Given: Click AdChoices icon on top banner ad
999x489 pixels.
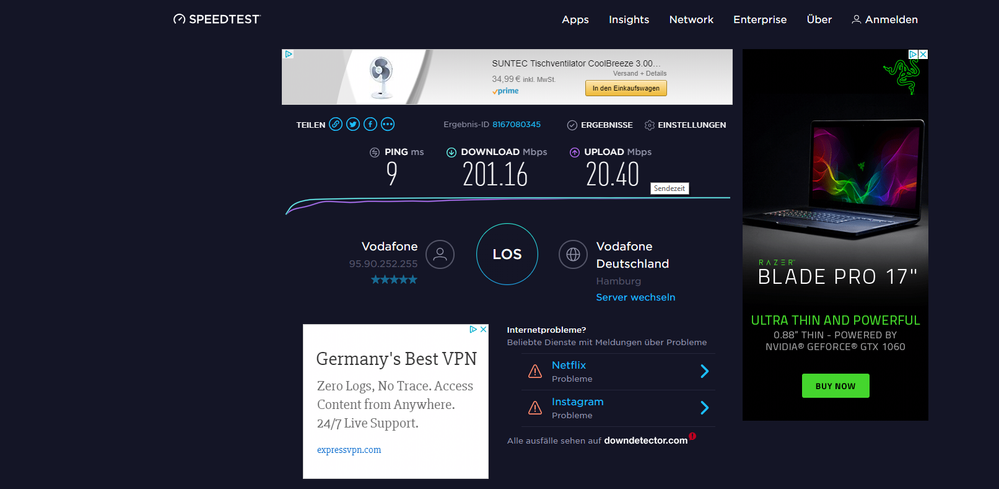Looking at the screenshot, I should coord(288,54).
